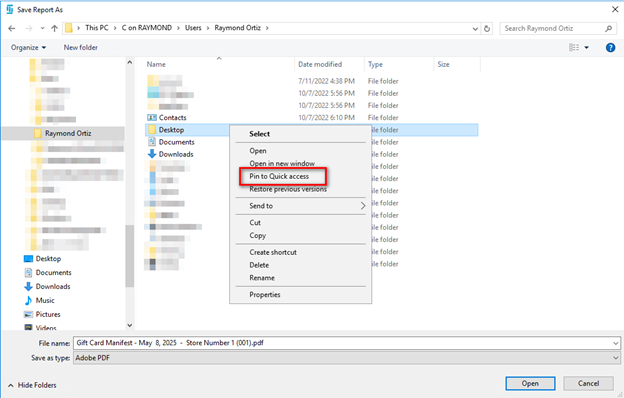
Task: Click the Documents icon in file list
Action: click(x=152, y=142)
